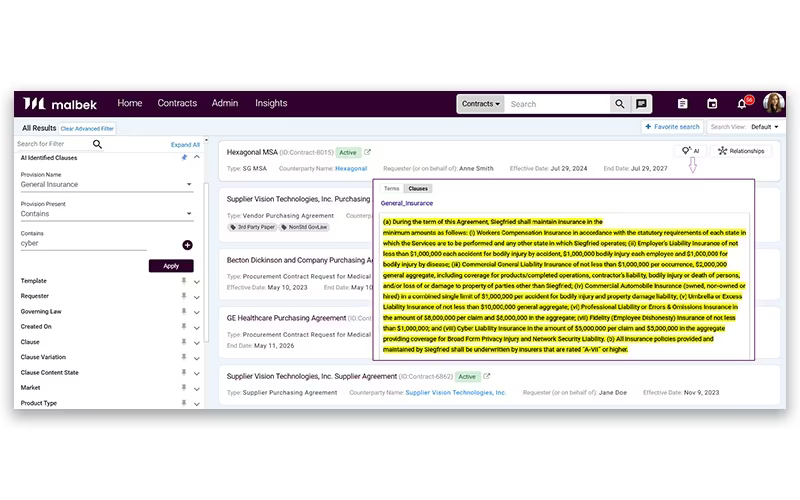Click the Malbek logo

(60, 104)
